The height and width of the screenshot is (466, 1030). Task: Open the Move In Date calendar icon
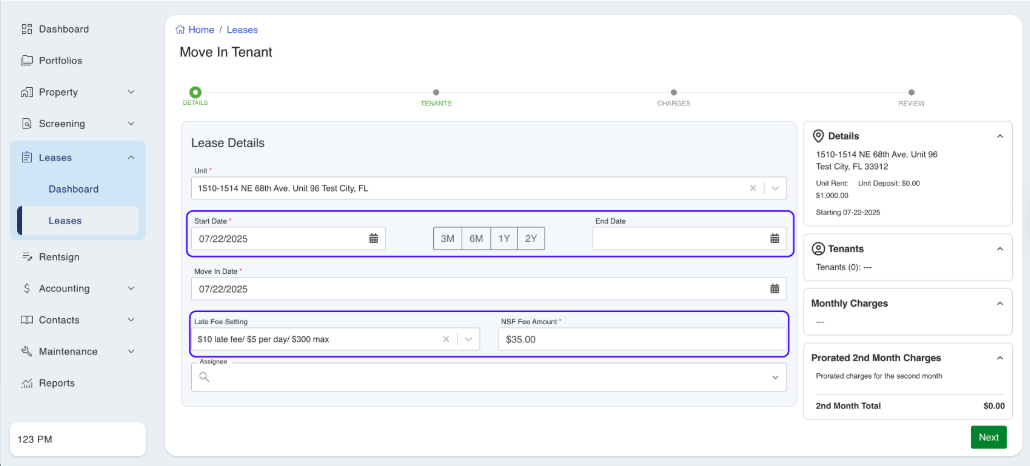coord(774,289)
